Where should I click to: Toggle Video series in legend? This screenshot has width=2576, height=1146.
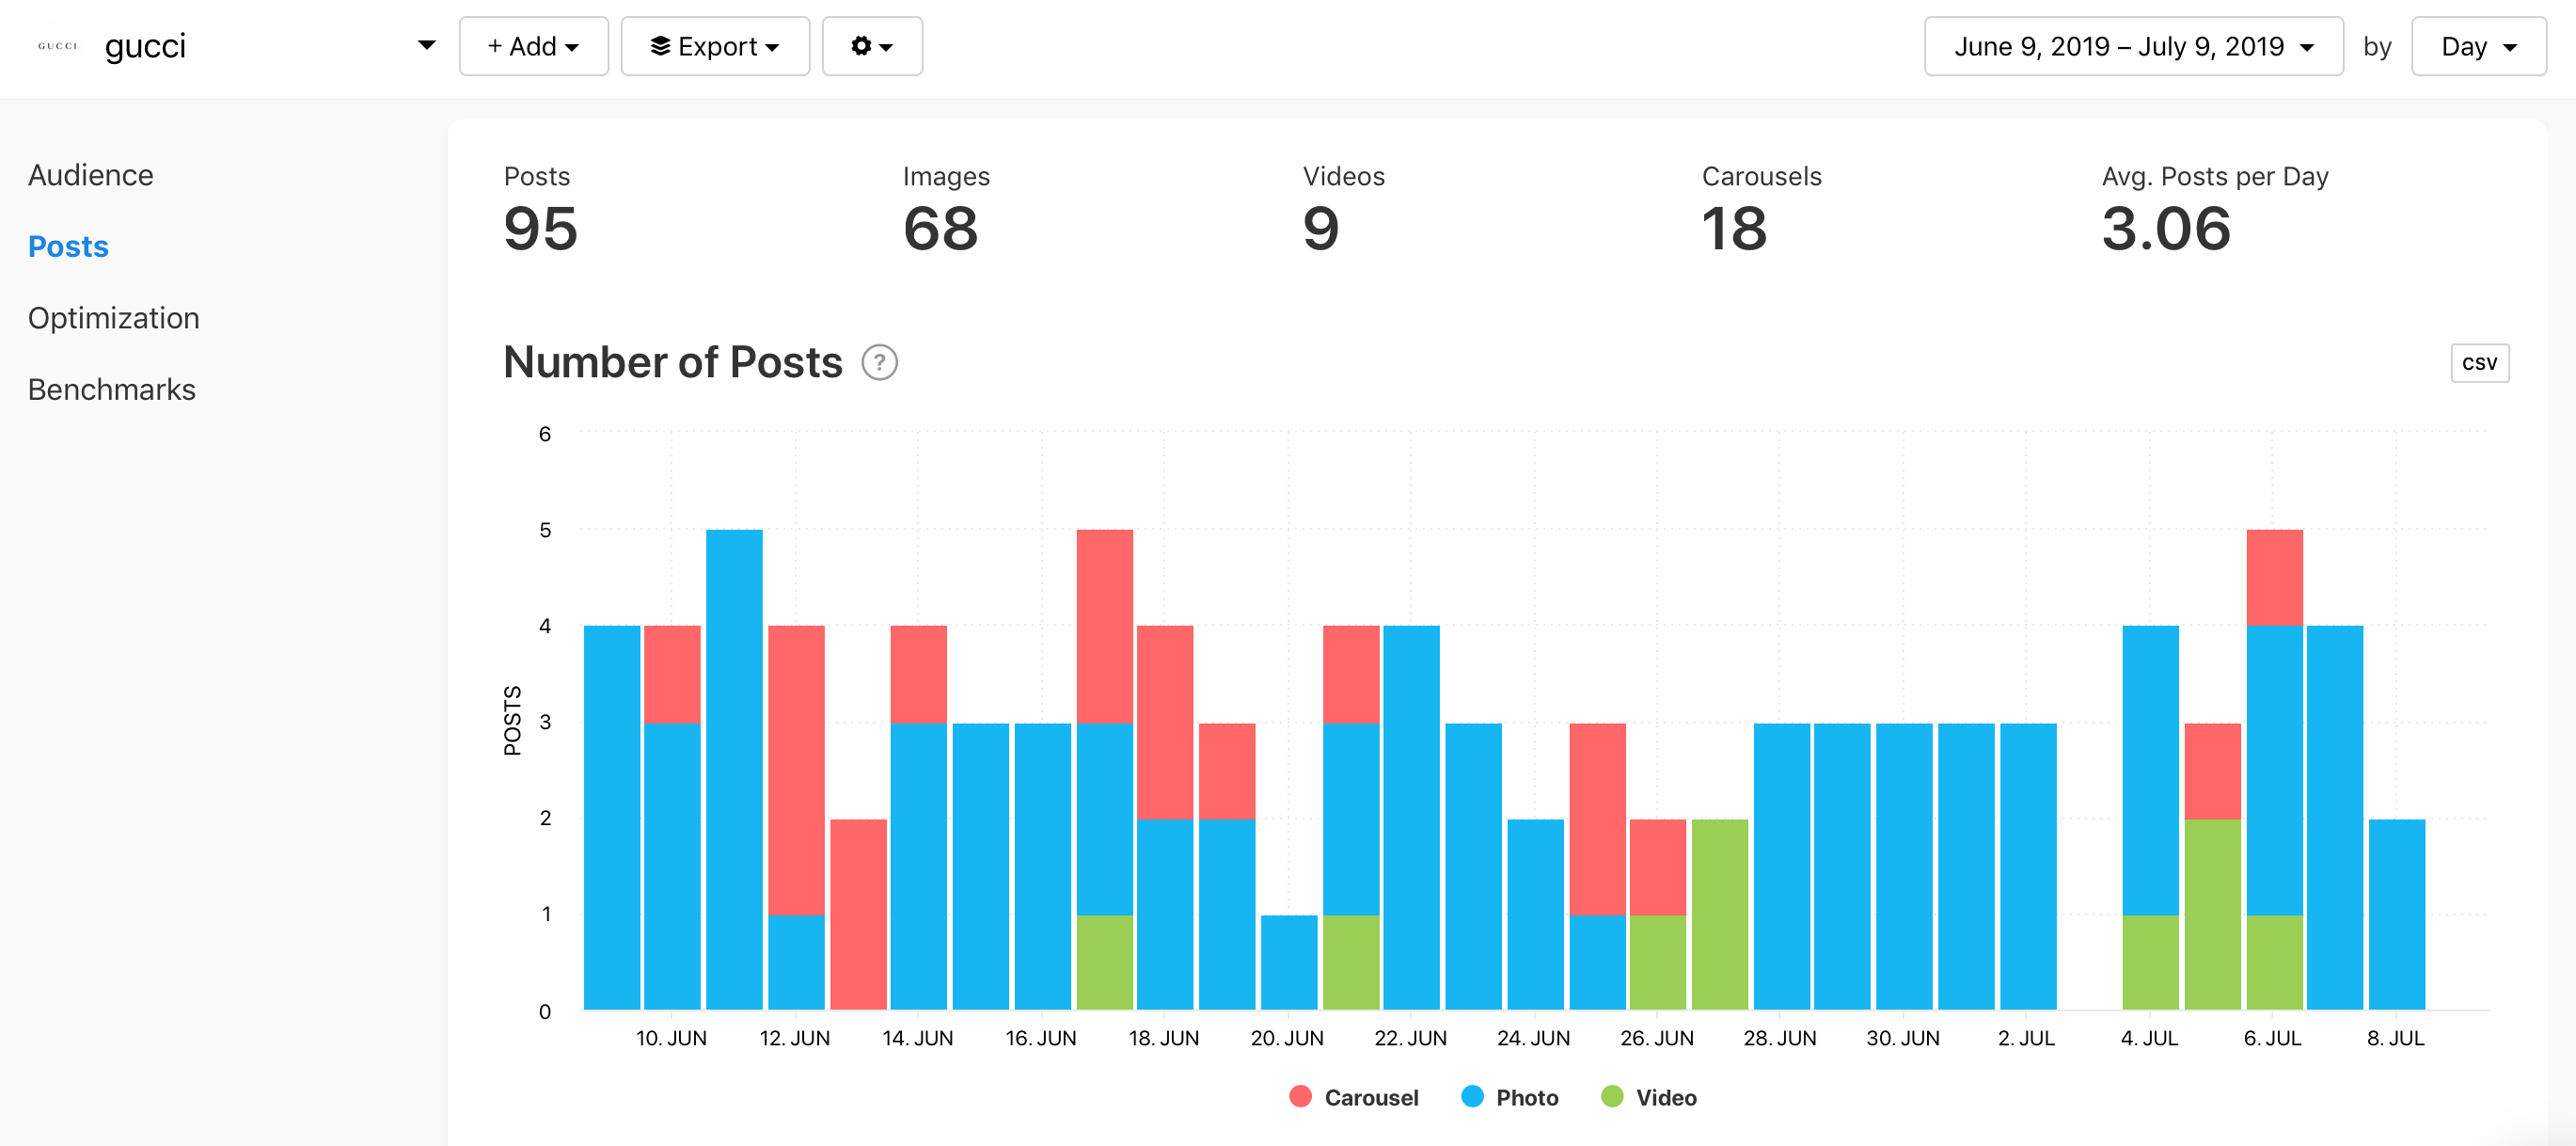point(1648,1097)
